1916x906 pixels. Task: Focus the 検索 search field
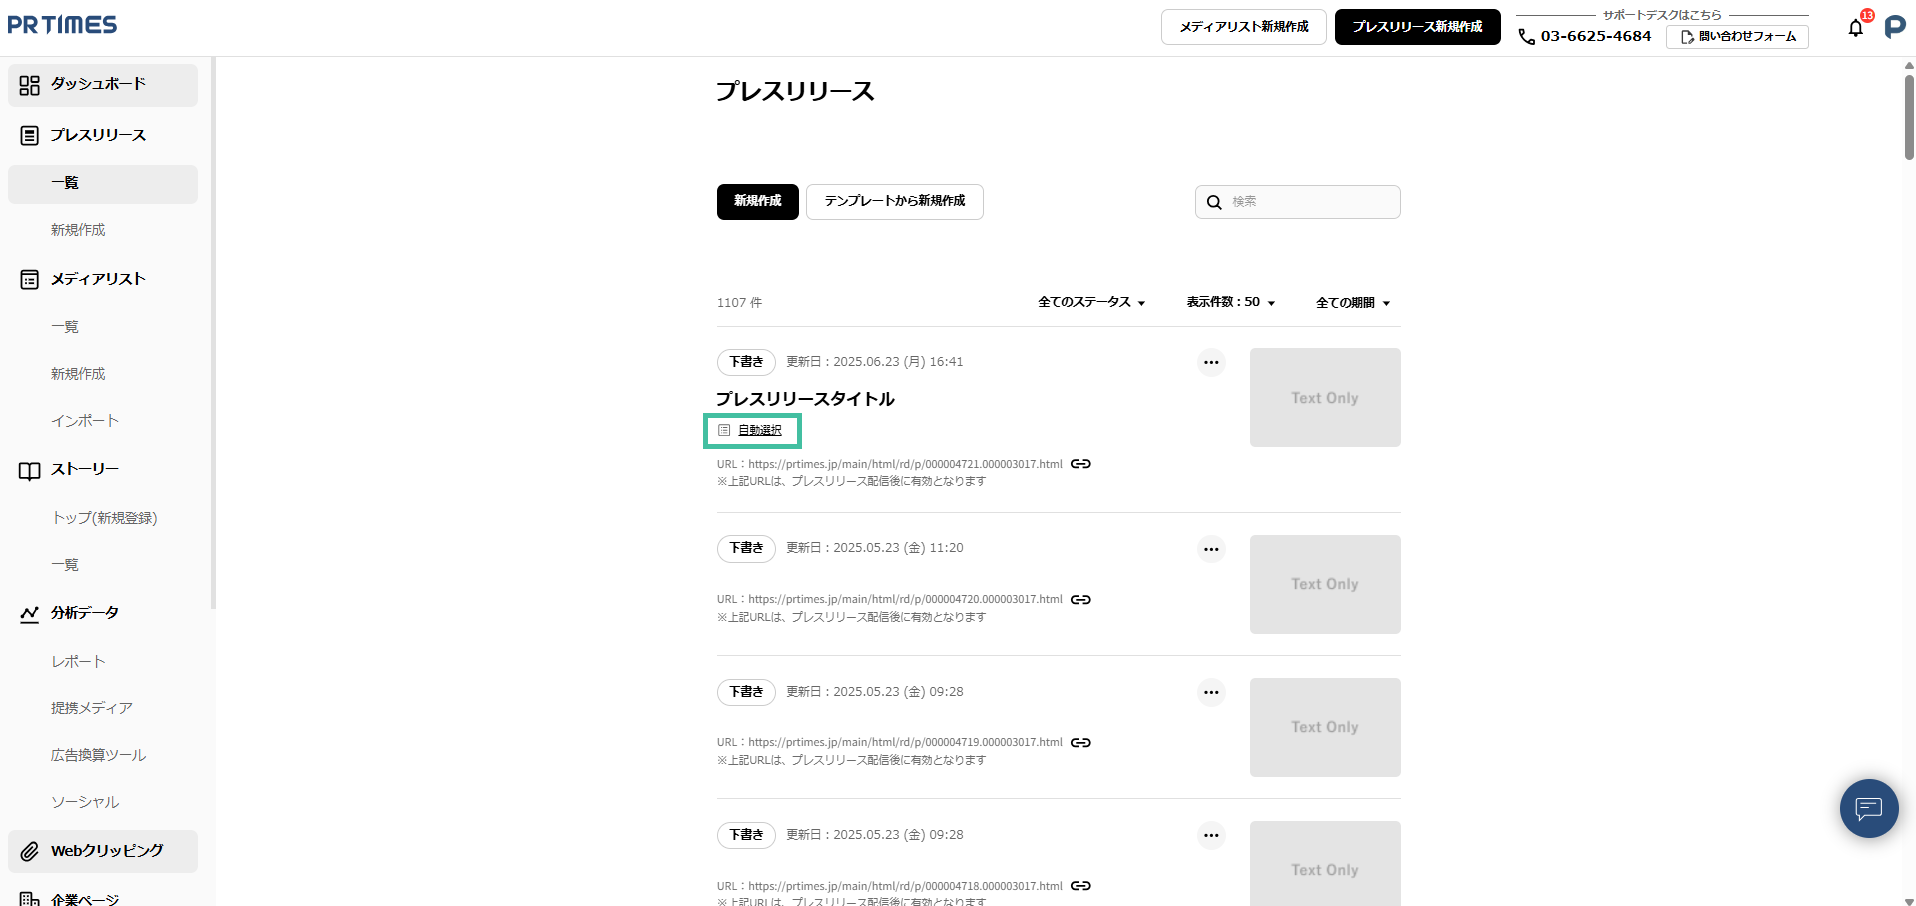coord(1310,202)
